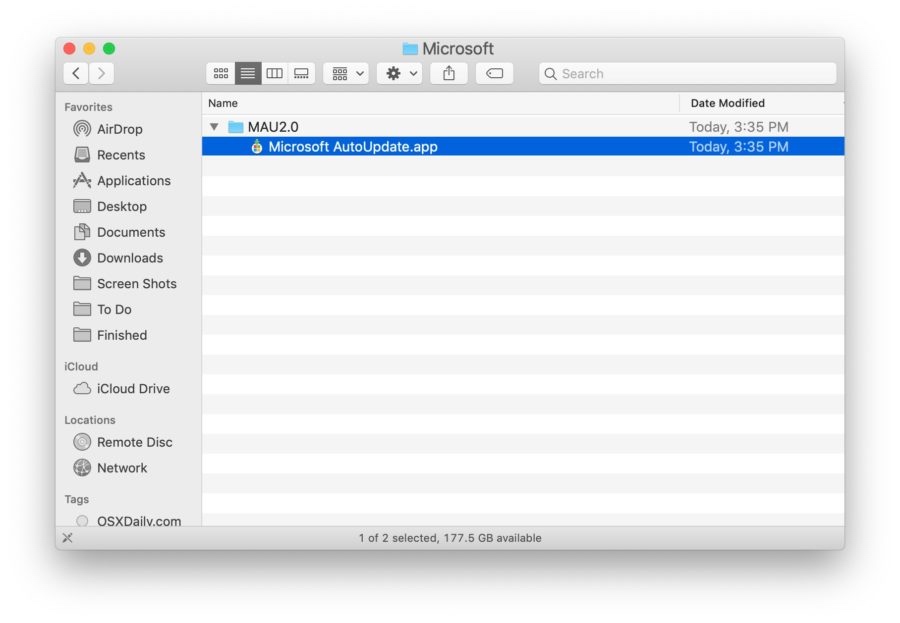The width and height of the screenshot is (900, 623).
Task: Collapse the MAU2.0 folder disclosure triangle
Action: coord(214,126)
